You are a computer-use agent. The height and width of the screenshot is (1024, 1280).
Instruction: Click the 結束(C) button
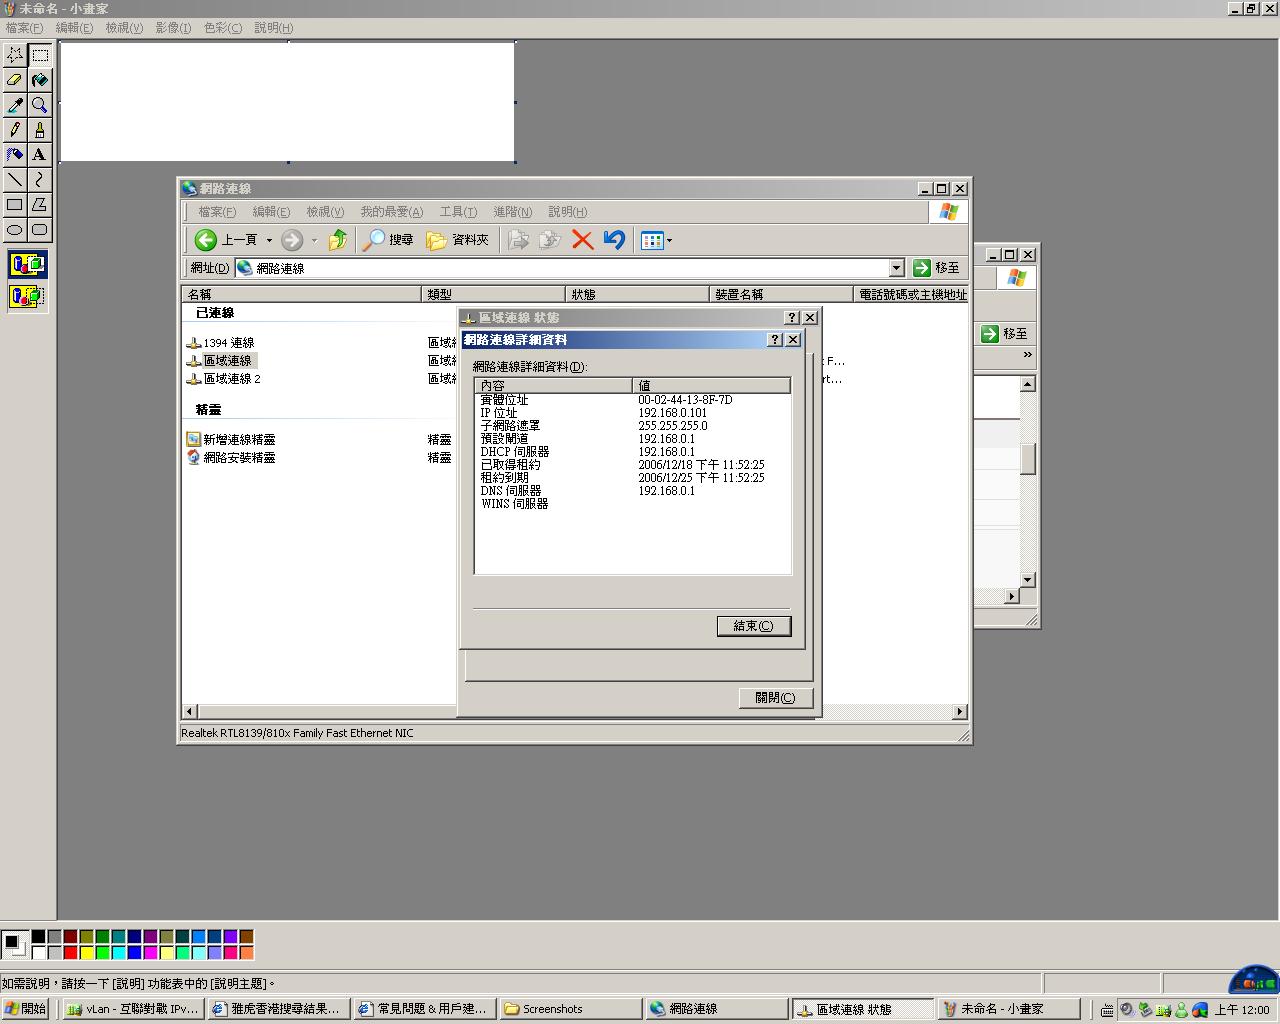click(x=753, y=626)
